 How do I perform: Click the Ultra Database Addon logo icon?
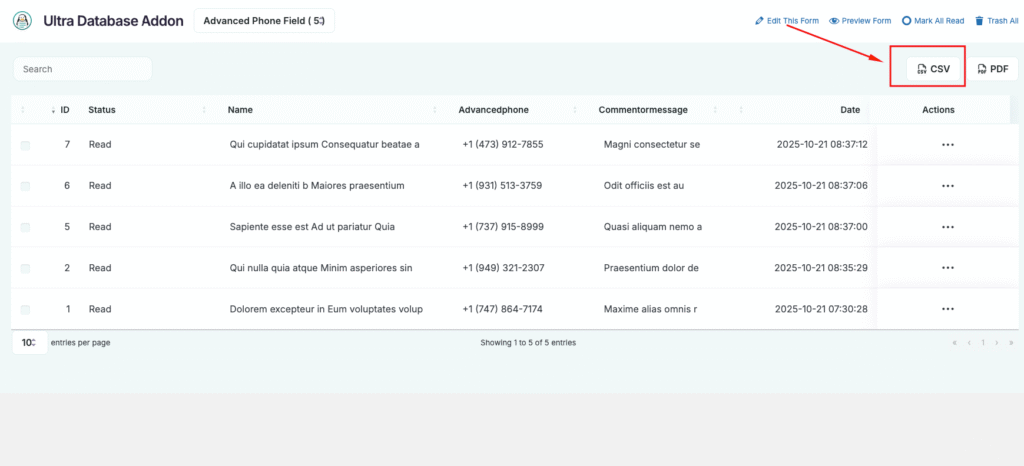(23, 21)
